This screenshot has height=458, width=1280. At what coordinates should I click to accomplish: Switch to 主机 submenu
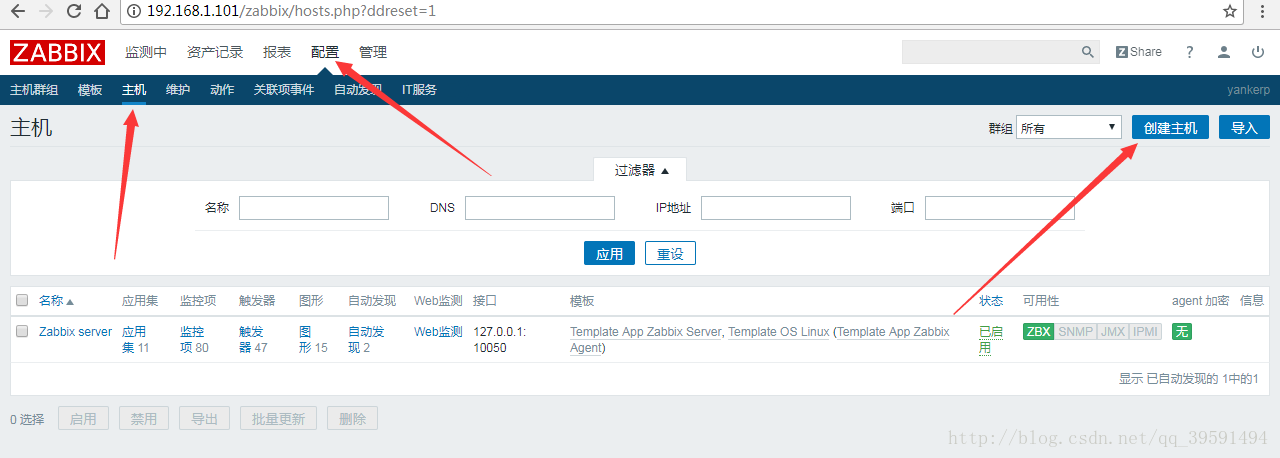(134, 89)
